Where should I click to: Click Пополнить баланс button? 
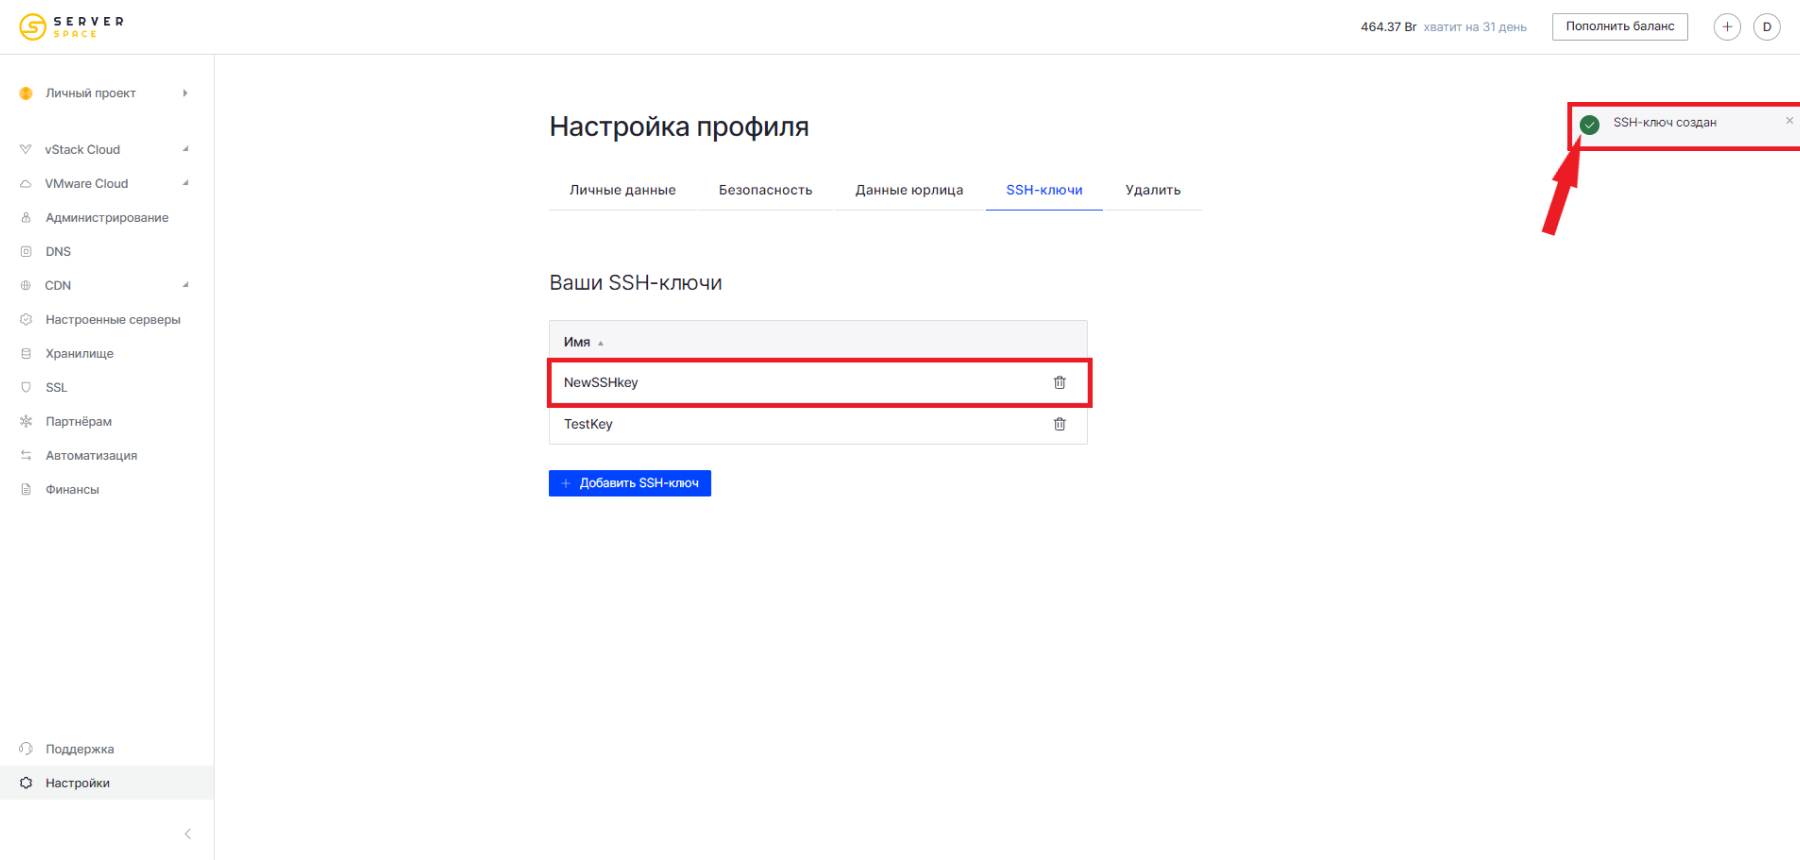(x=1620, y=27)
